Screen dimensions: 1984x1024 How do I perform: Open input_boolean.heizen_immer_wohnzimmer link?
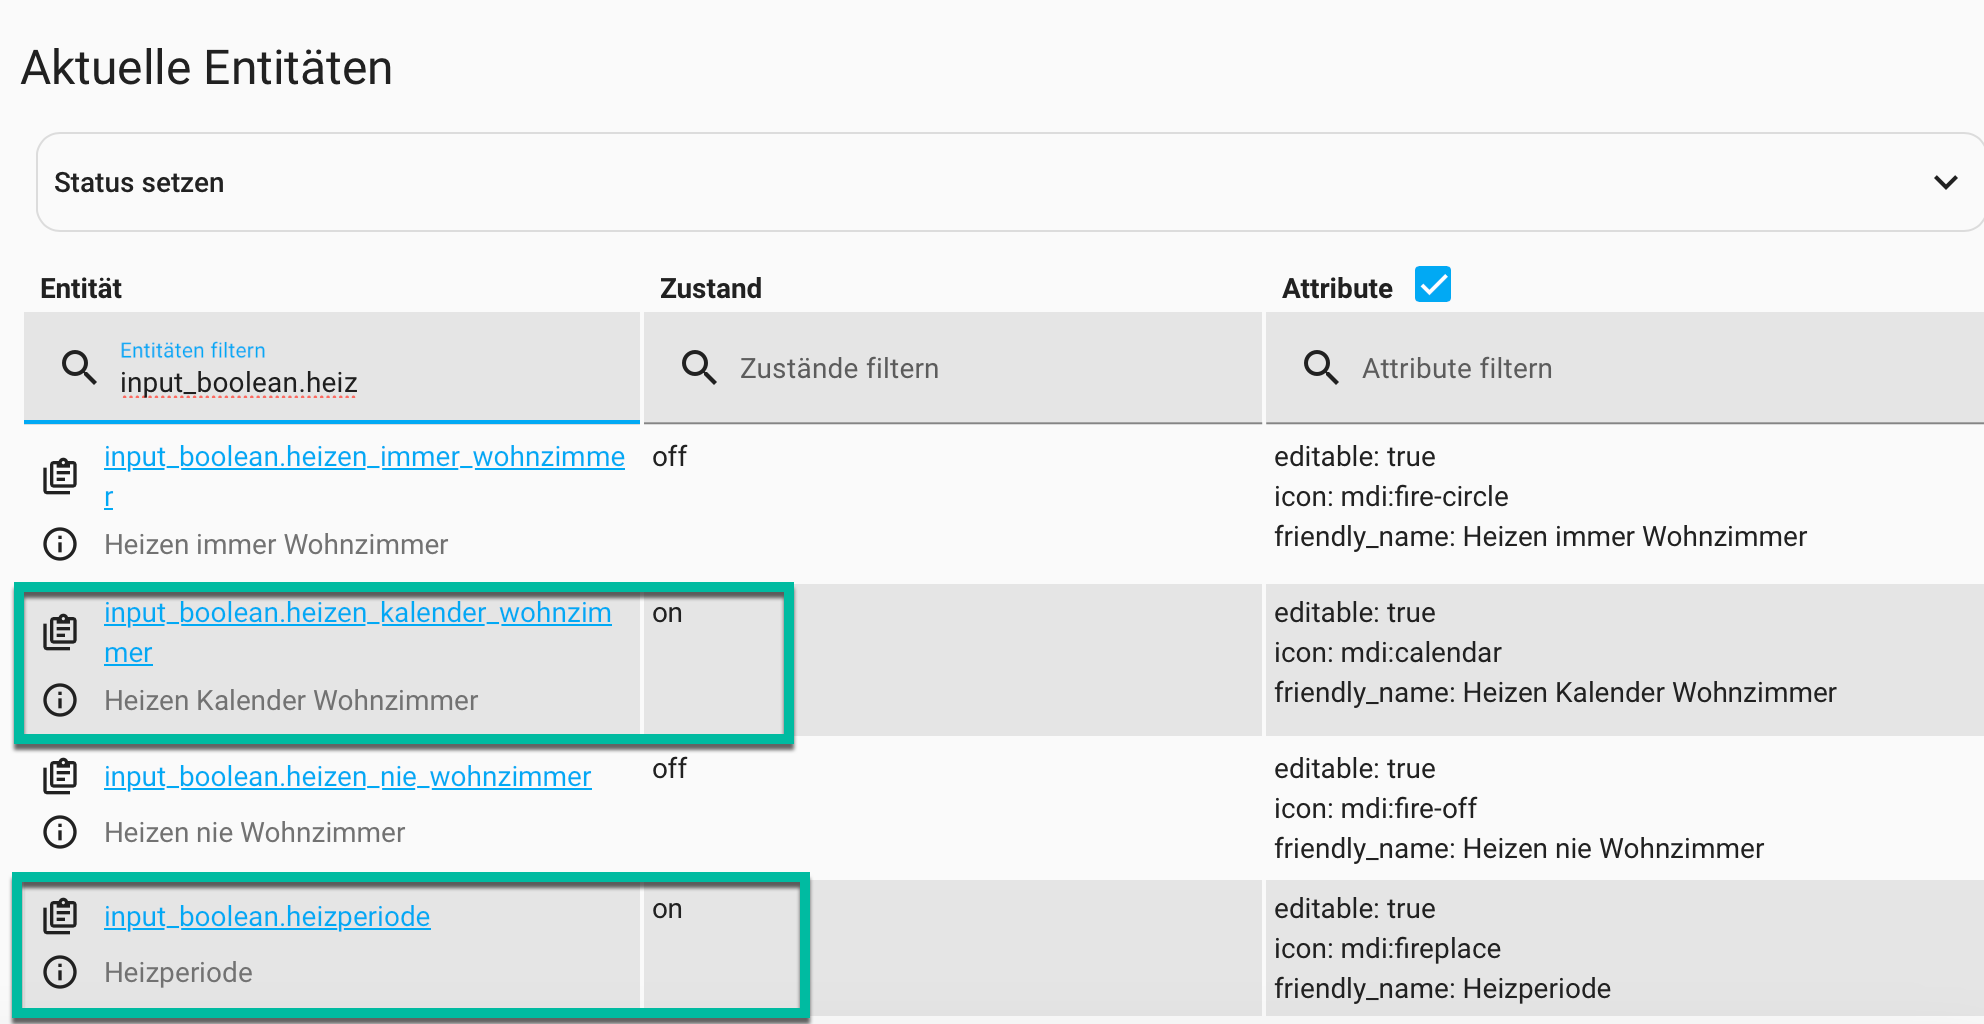click(x=364, y=457)
